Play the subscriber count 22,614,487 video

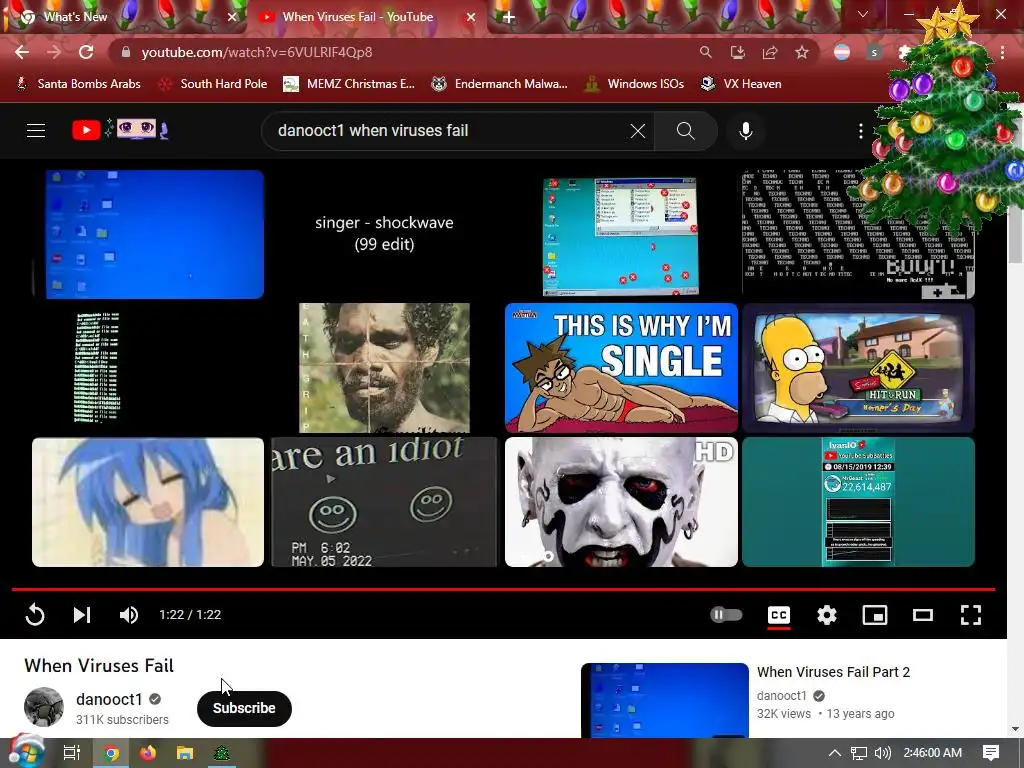tap(858, 502)
